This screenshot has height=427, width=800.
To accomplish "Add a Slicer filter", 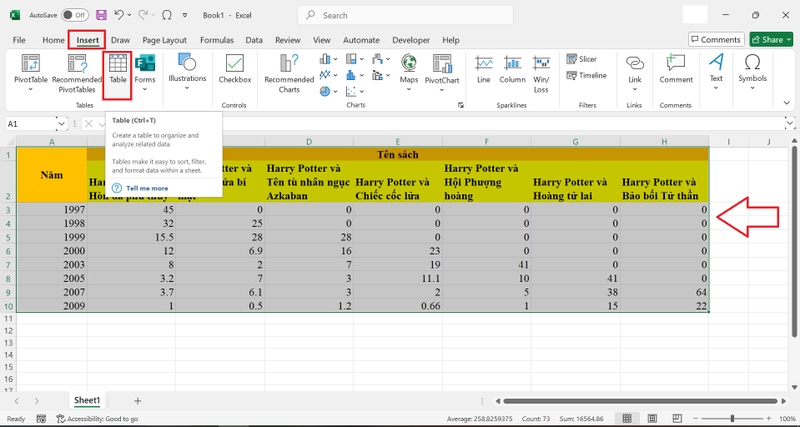I will [581, 59].
